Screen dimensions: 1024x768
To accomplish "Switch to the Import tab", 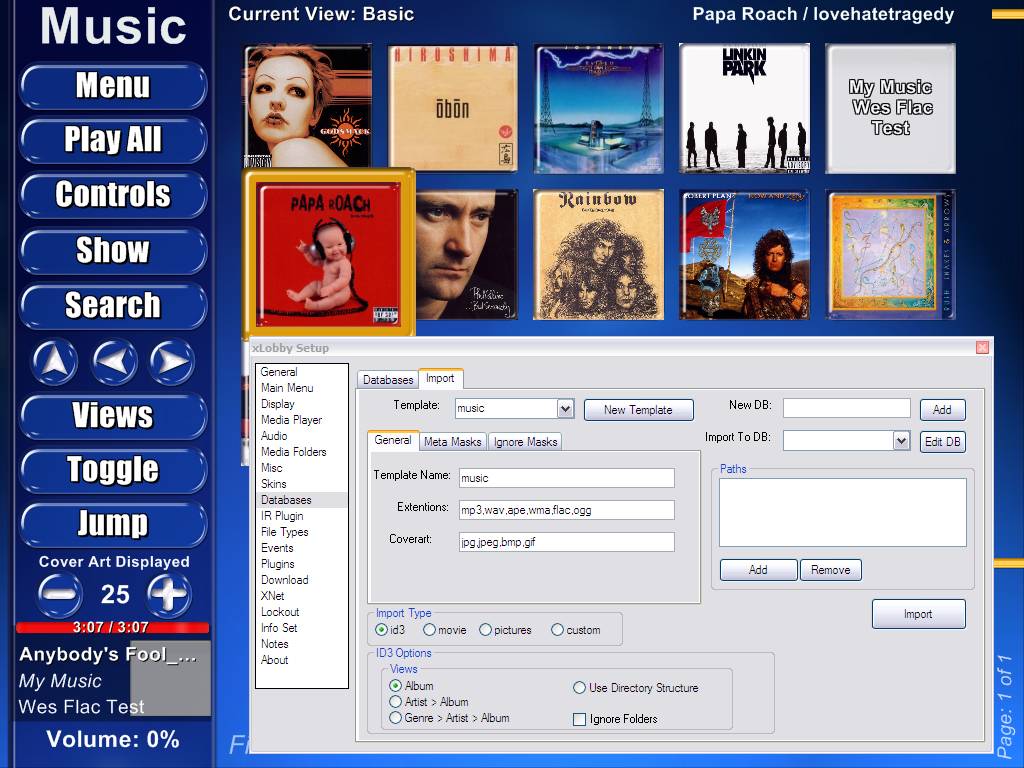I will pos(440,378).
